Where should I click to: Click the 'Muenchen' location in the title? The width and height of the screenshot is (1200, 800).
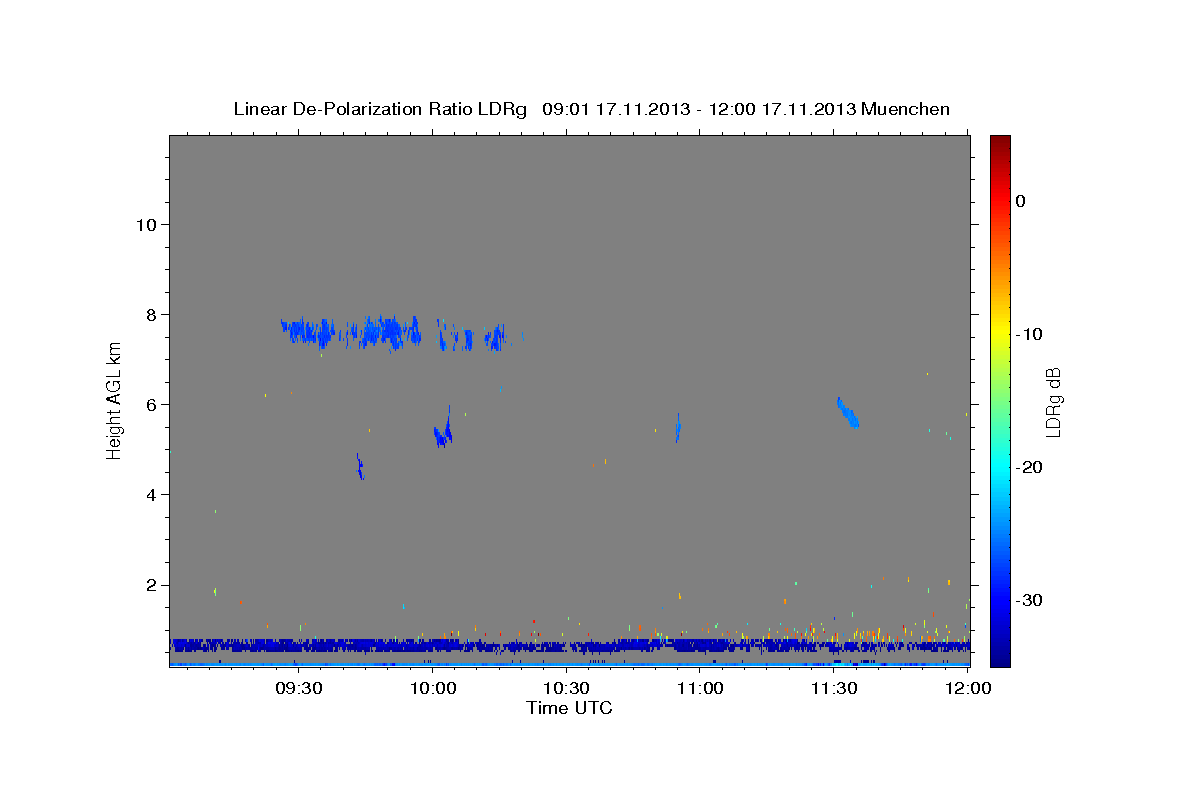click(x=906, y=109)
